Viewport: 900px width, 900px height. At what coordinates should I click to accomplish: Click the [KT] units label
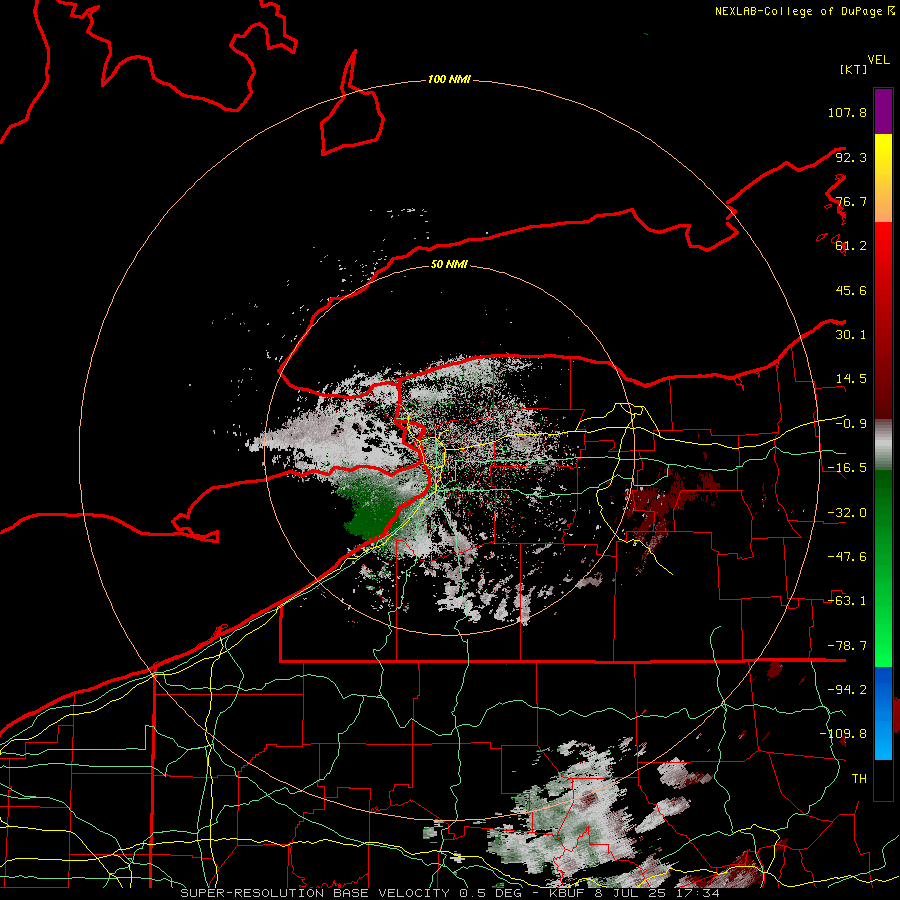[854, 69]
